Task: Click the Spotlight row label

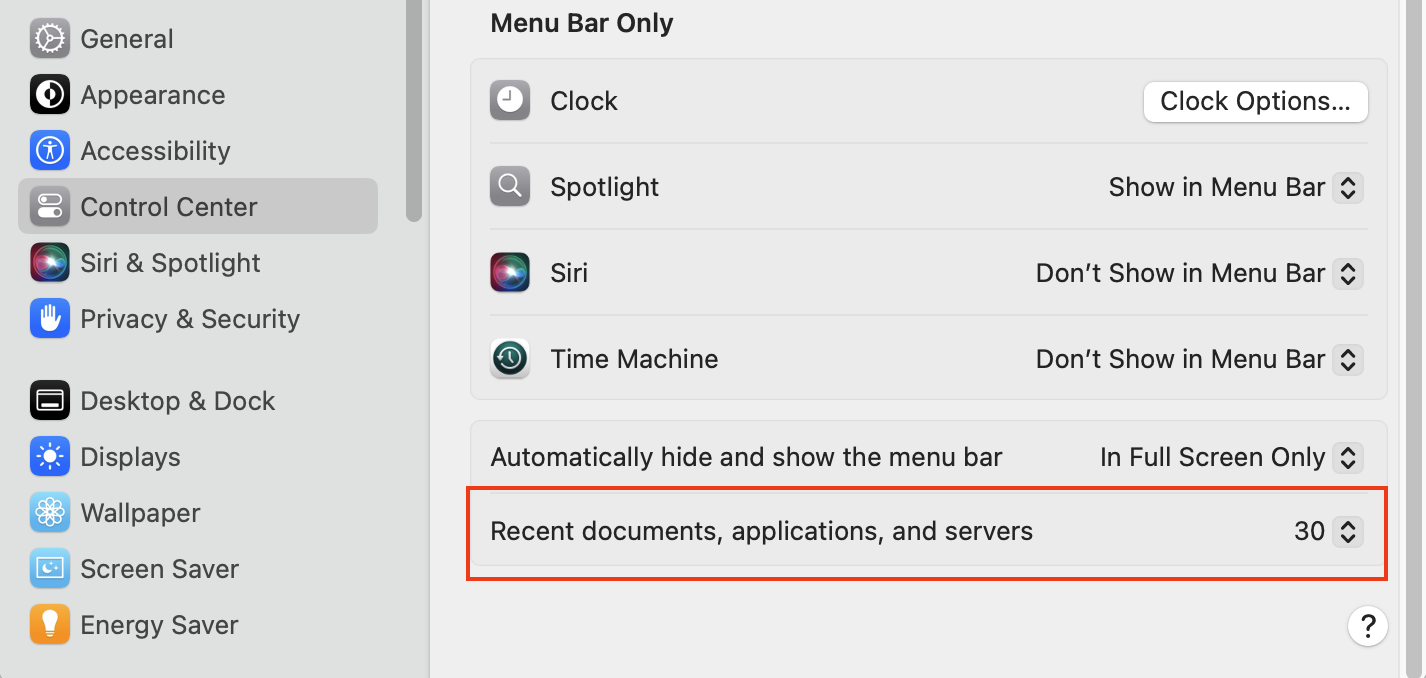Action: pyautogui.click(x=605, y=187)
